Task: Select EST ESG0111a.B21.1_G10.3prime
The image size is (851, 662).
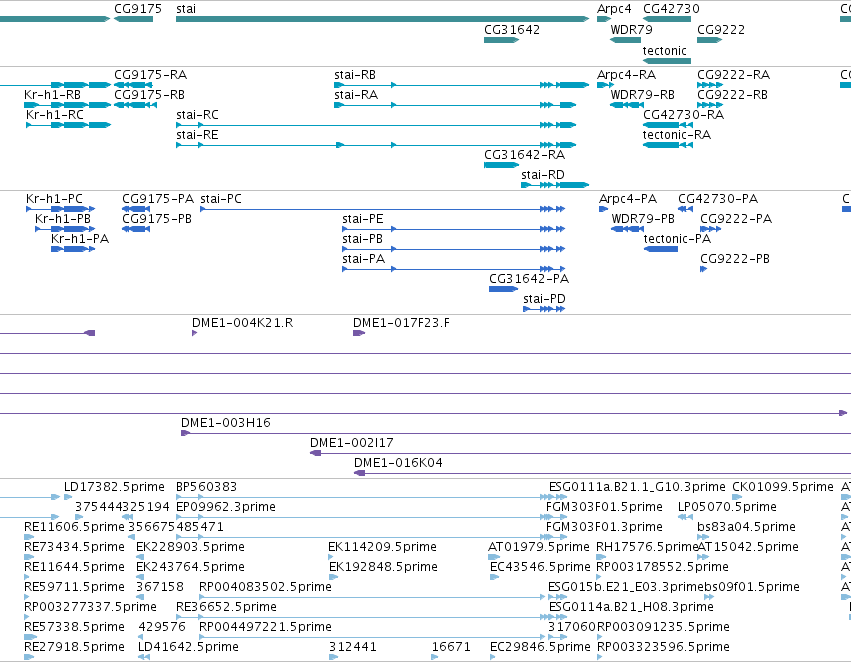Action: pyautogui.click(x=637, y=487)
